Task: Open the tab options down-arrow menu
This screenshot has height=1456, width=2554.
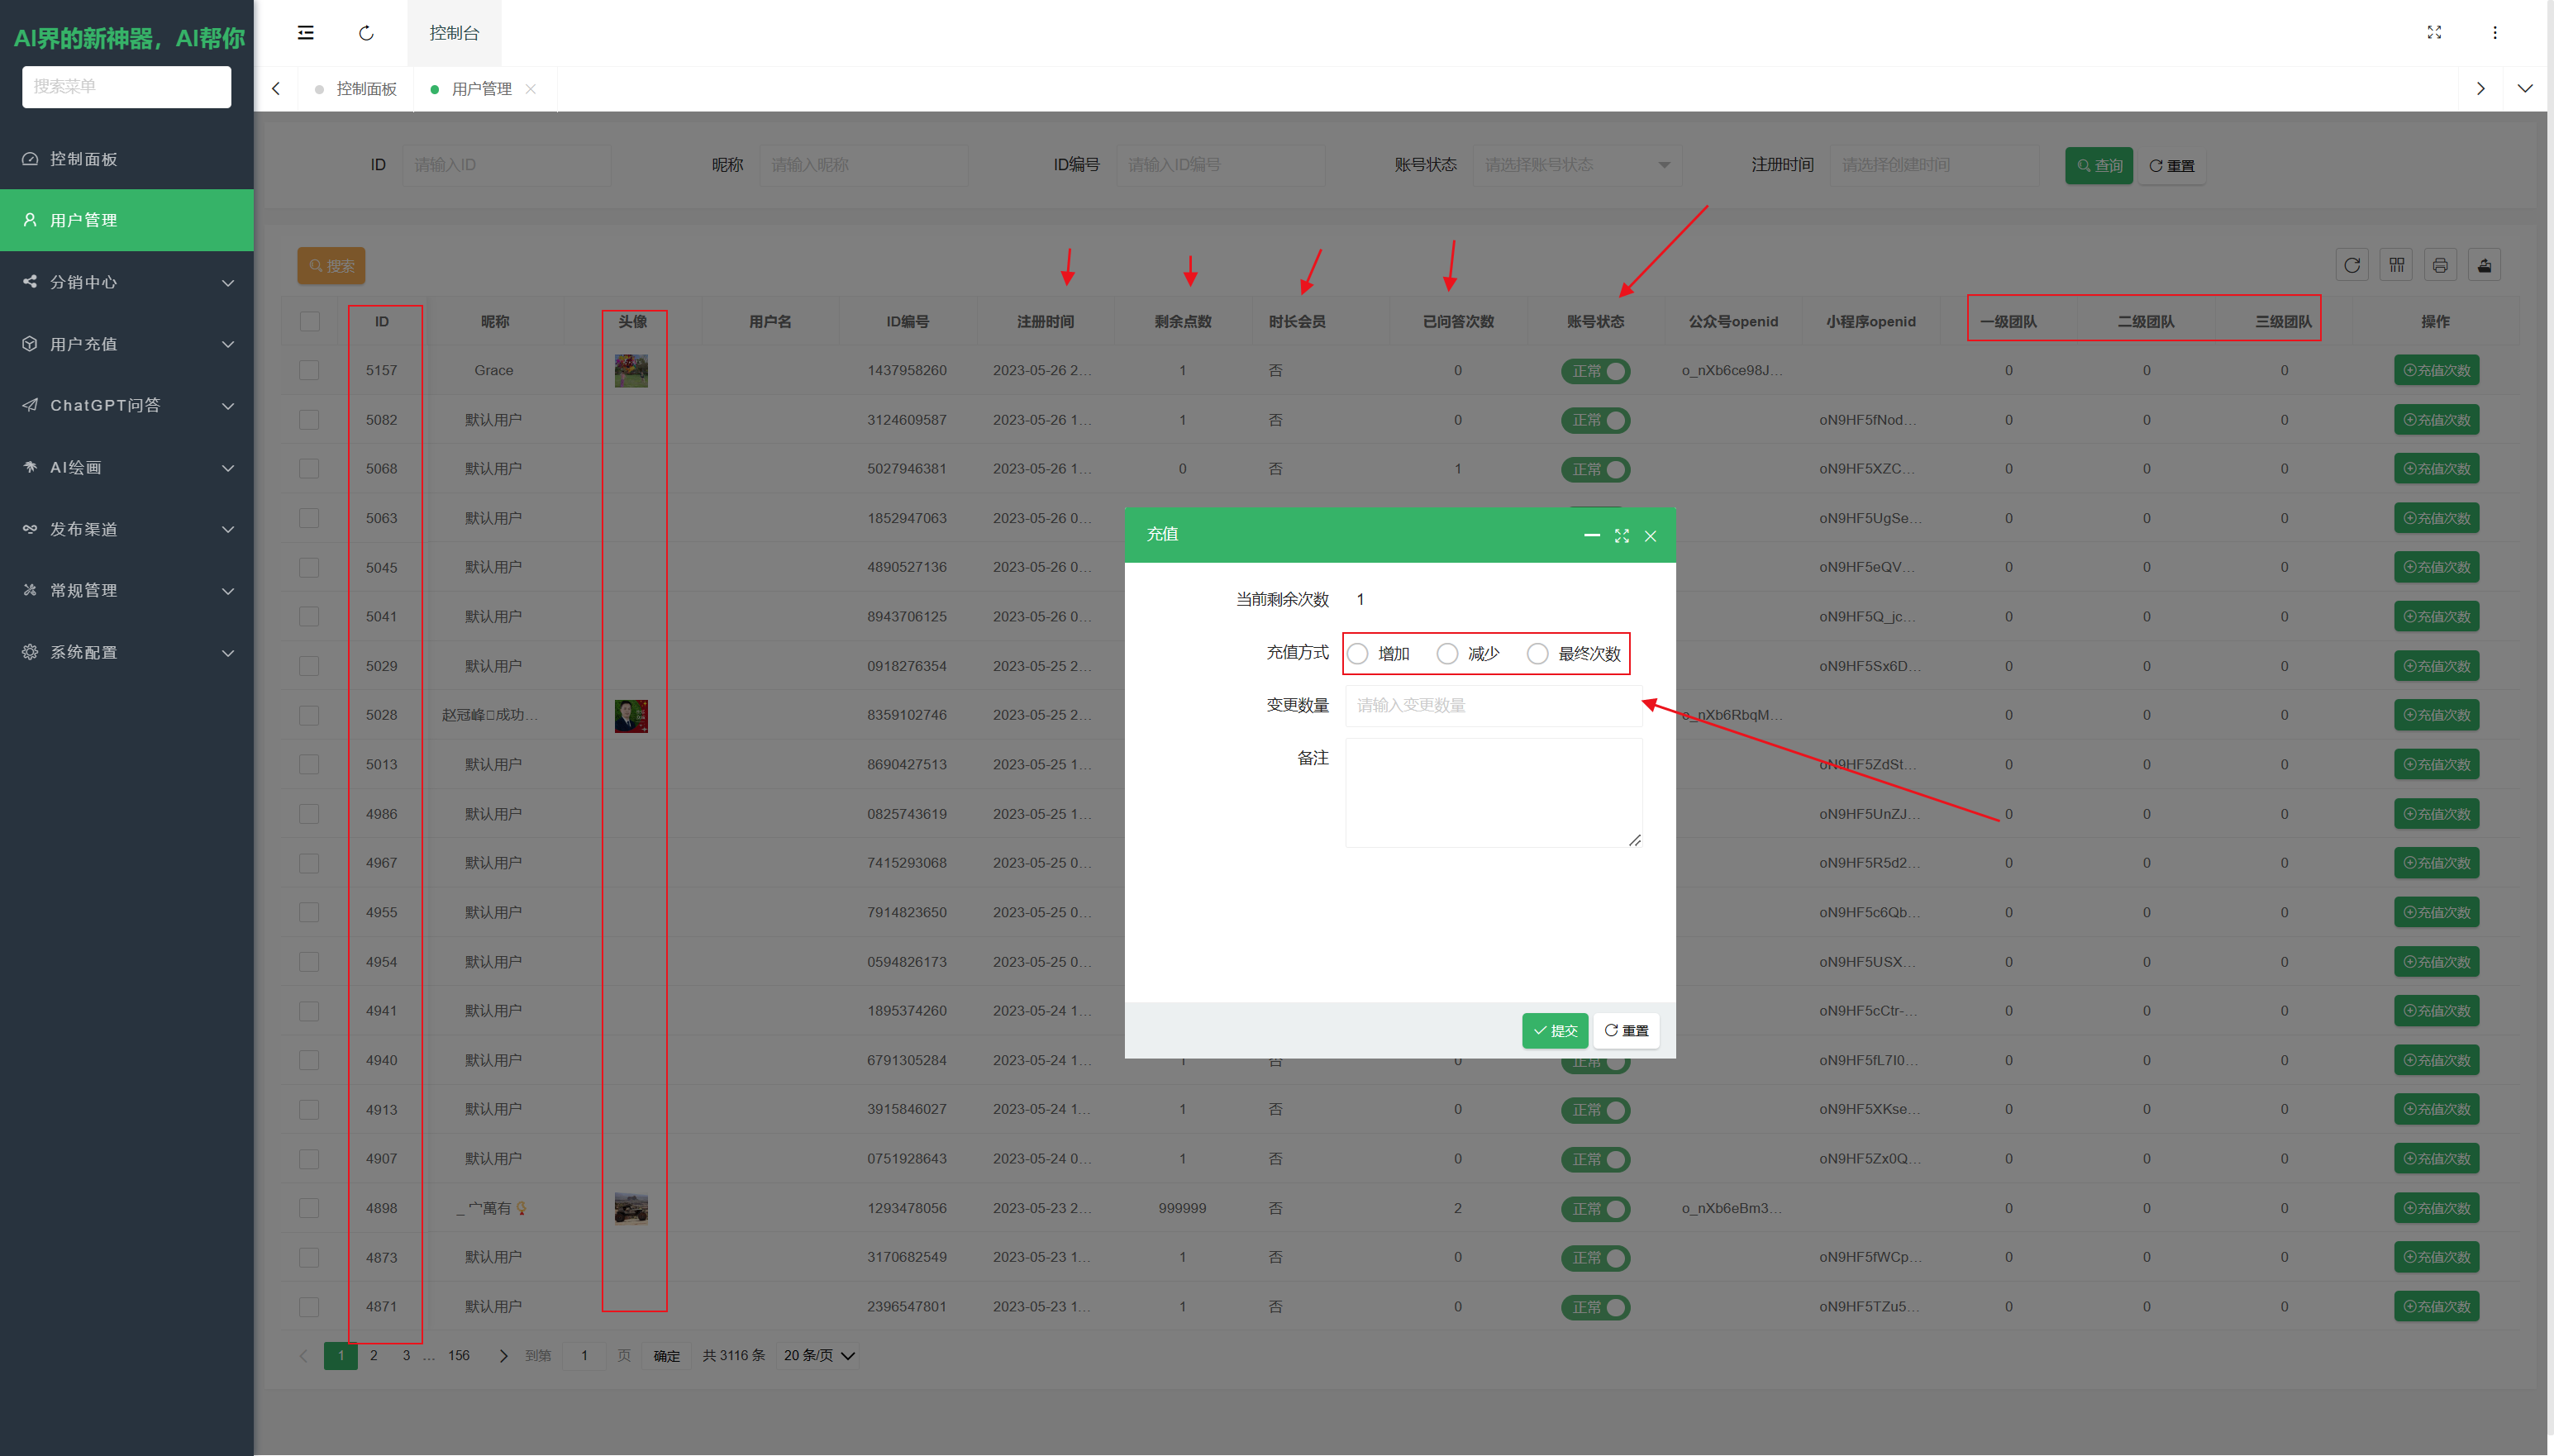Action: coord(2524,89)
